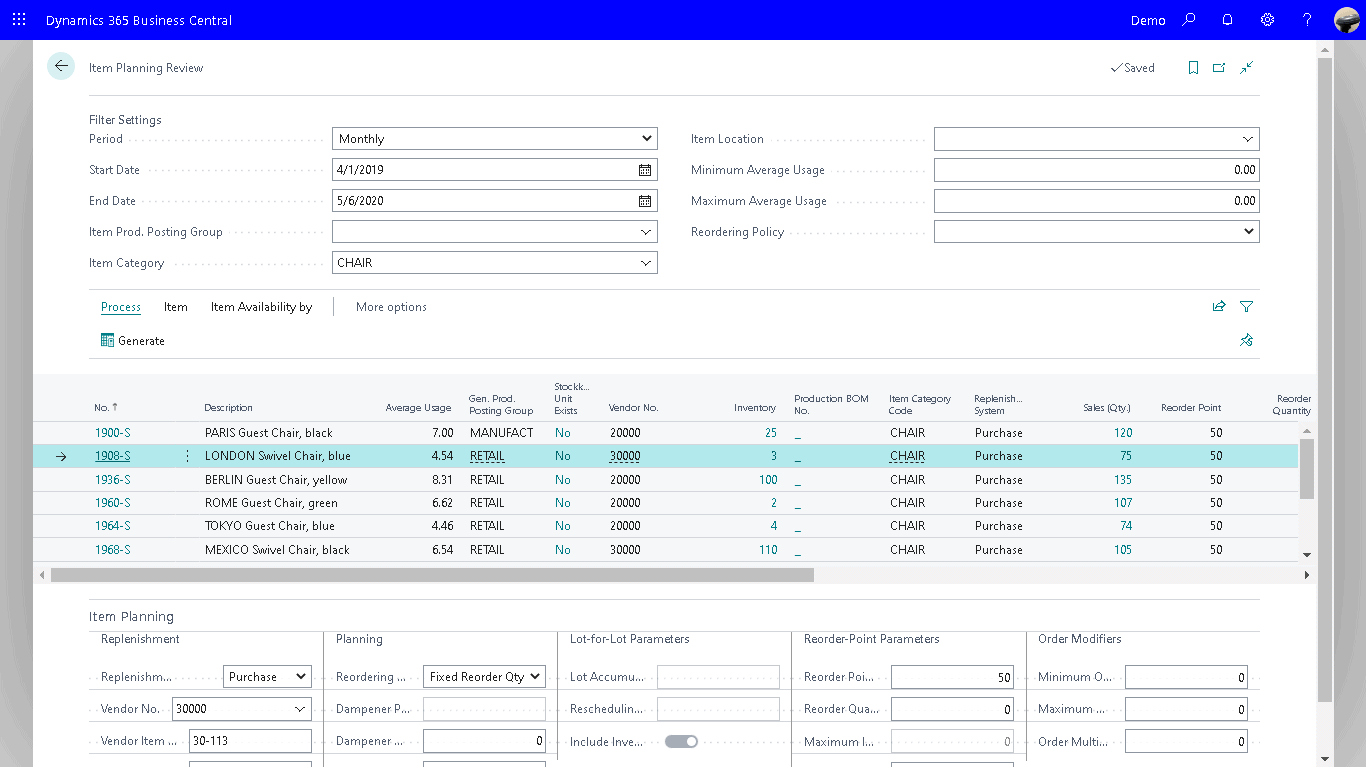Open the Item Location dropdown
The image size is (1366, 767).
pyautogui.click(x=1248, y=139)
